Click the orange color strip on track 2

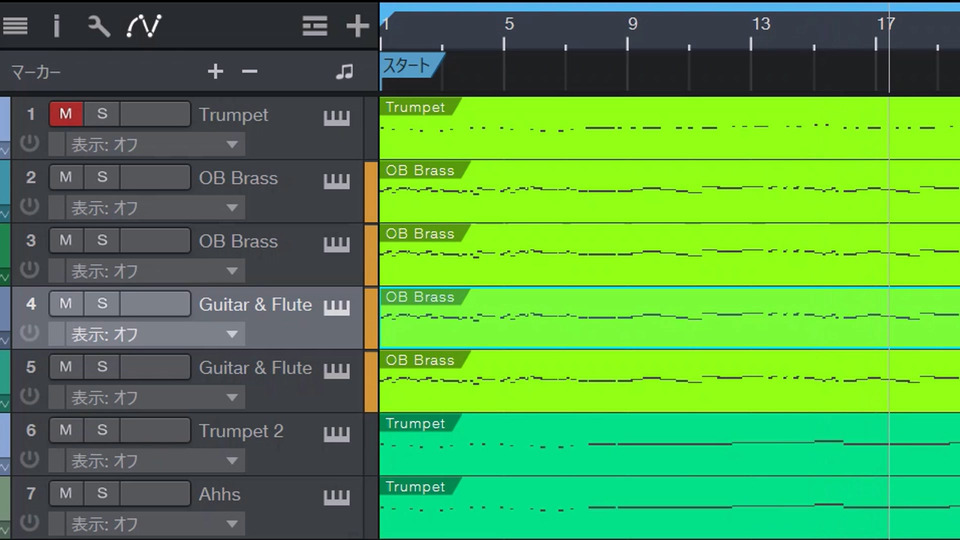click(371, 192)
